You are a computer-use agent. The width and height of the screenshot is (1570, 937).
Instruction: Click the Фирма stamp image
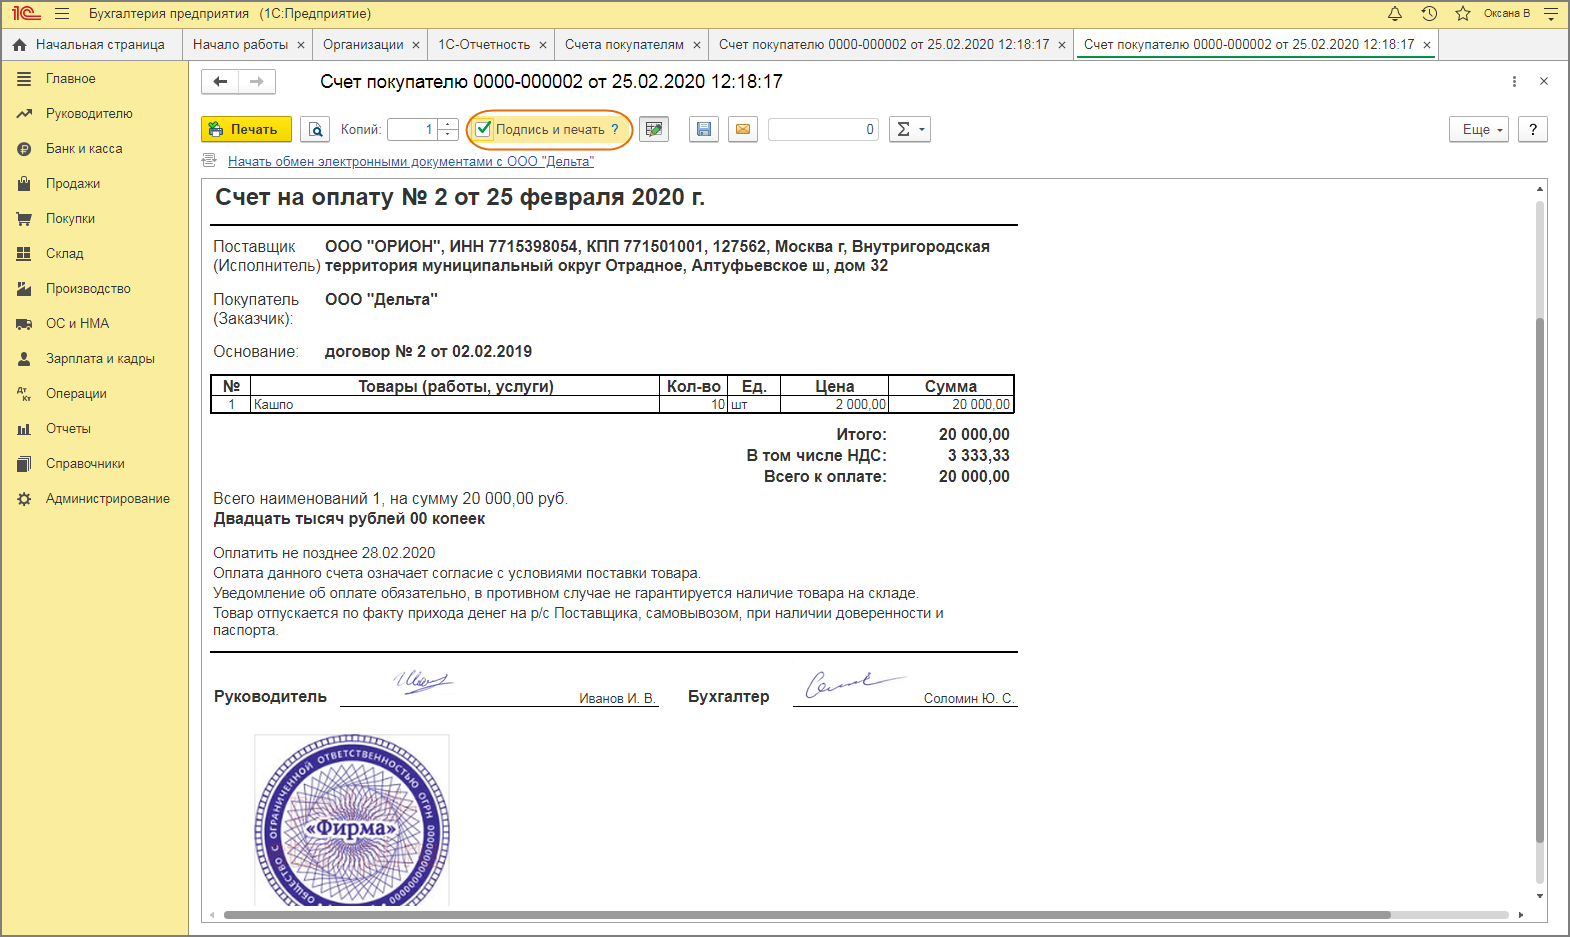click(x=352, y=820)
